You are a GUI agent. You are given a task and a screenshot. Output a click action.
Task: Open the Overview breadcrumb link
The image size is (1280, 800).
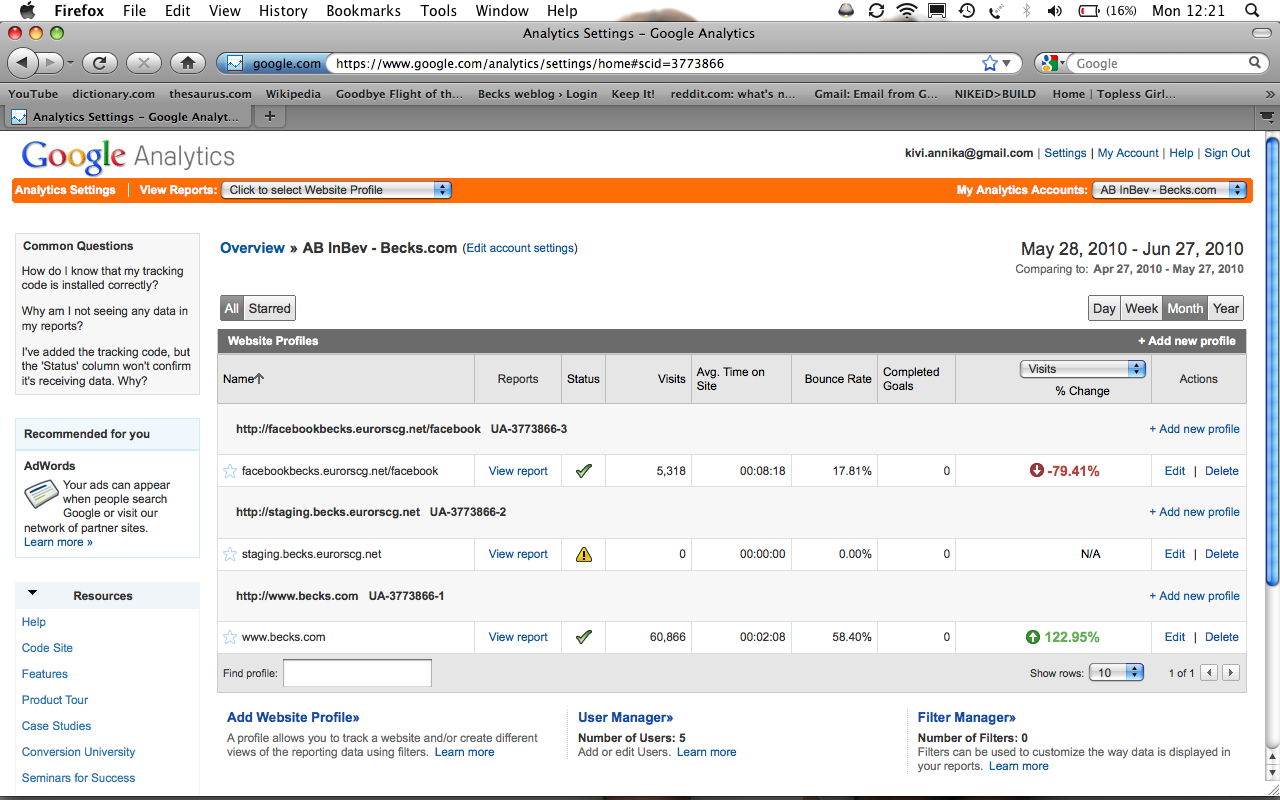click(x=252, y=248)
